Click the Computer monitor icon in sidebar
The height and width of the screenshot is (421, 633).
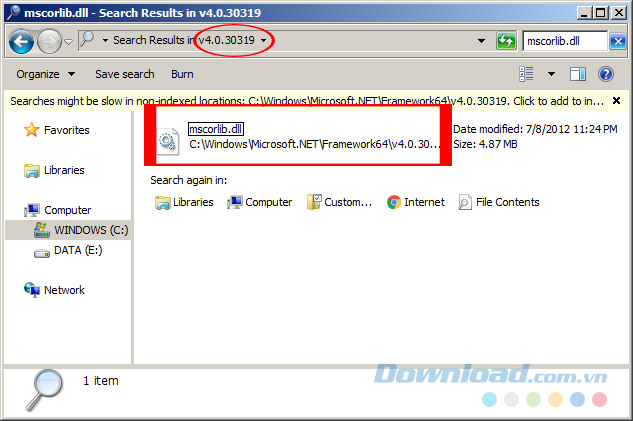(31, 210)
